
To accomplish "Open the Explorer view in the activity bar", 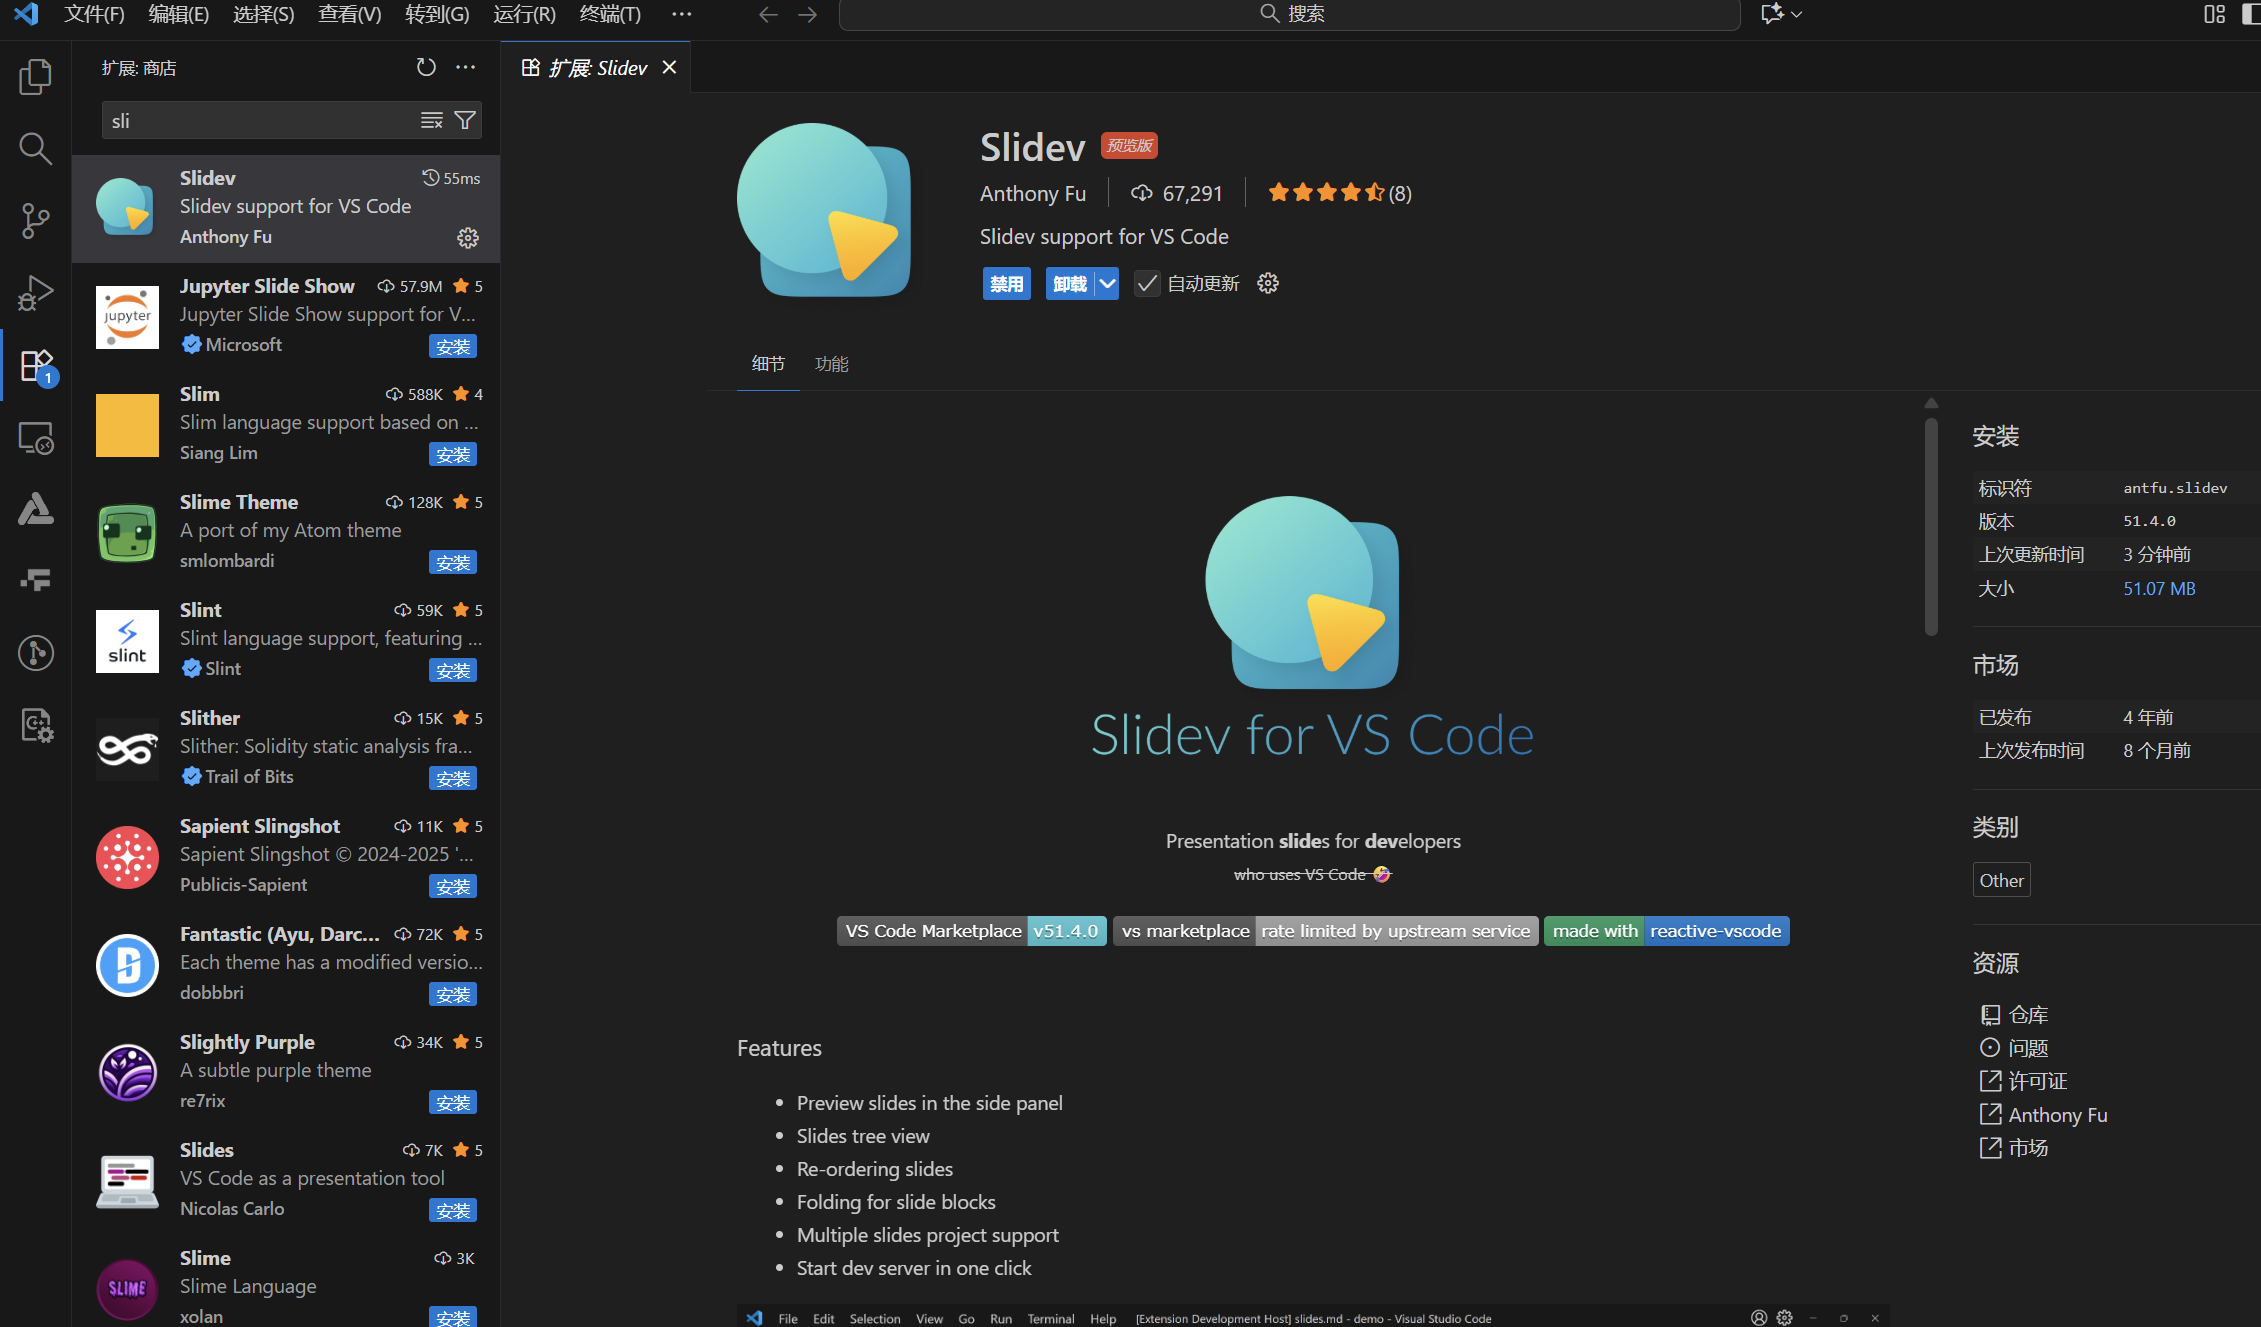I will point(35,76).
